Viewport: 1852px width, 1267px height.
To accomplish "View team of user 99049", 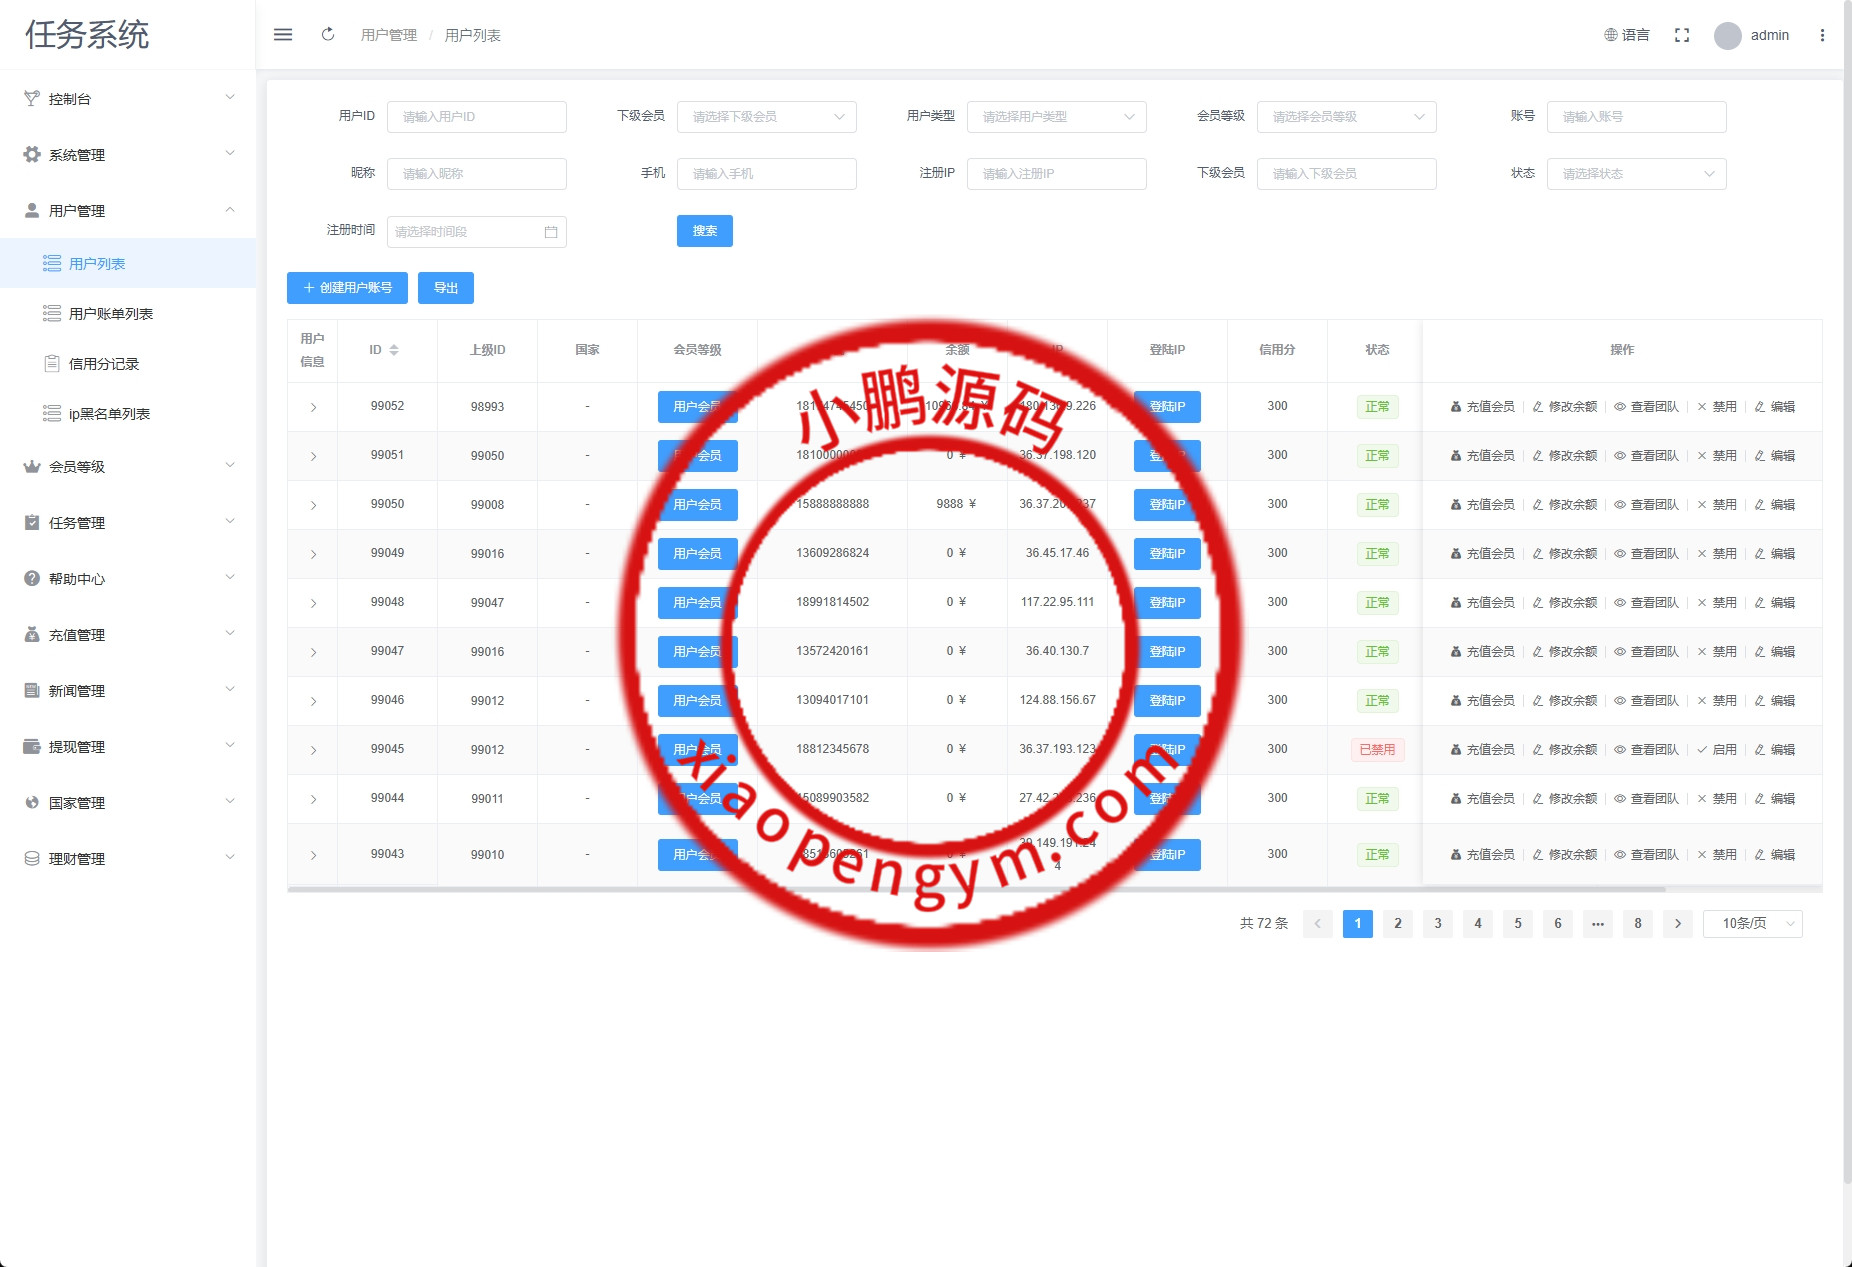I will (x=1646, y=554).
